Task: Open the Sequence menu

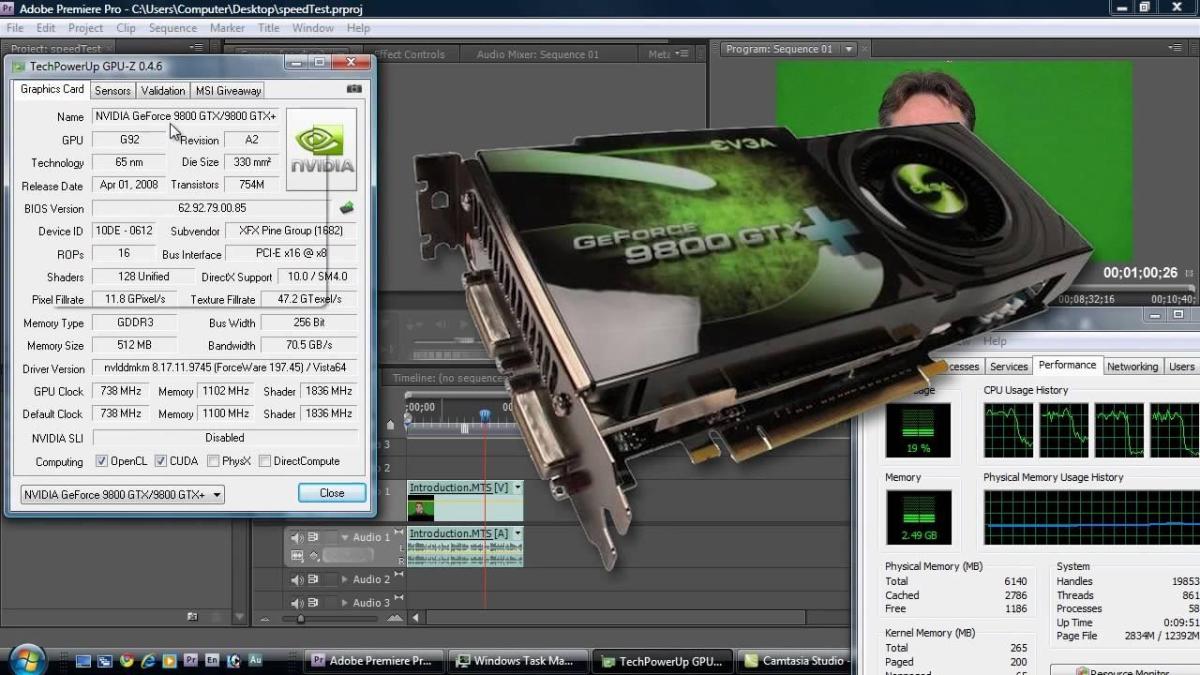Action: pyautogui.click(x=173, y=28)
